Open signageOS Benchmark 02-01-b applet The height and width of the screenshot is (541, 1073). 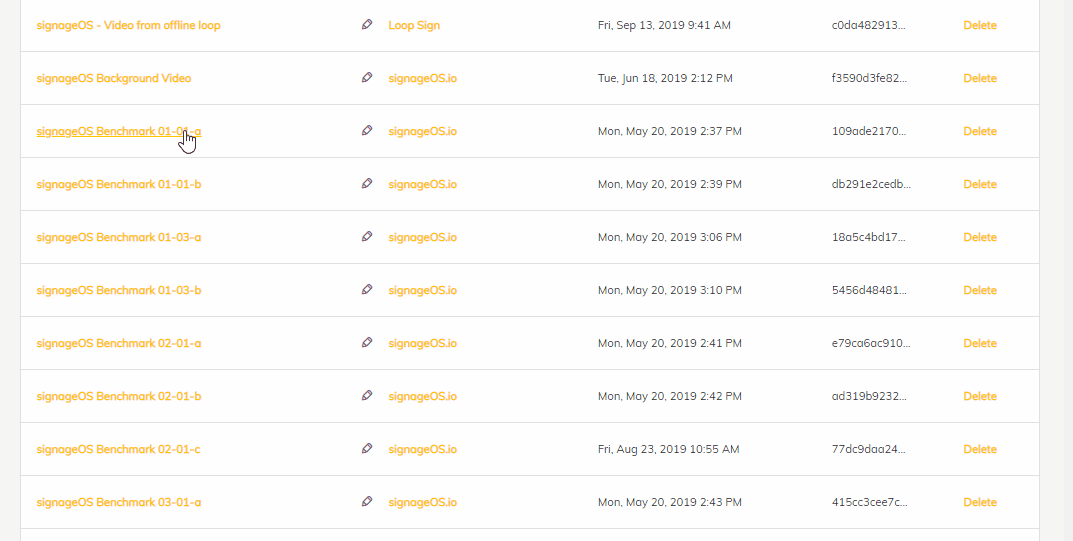[118, 396]
